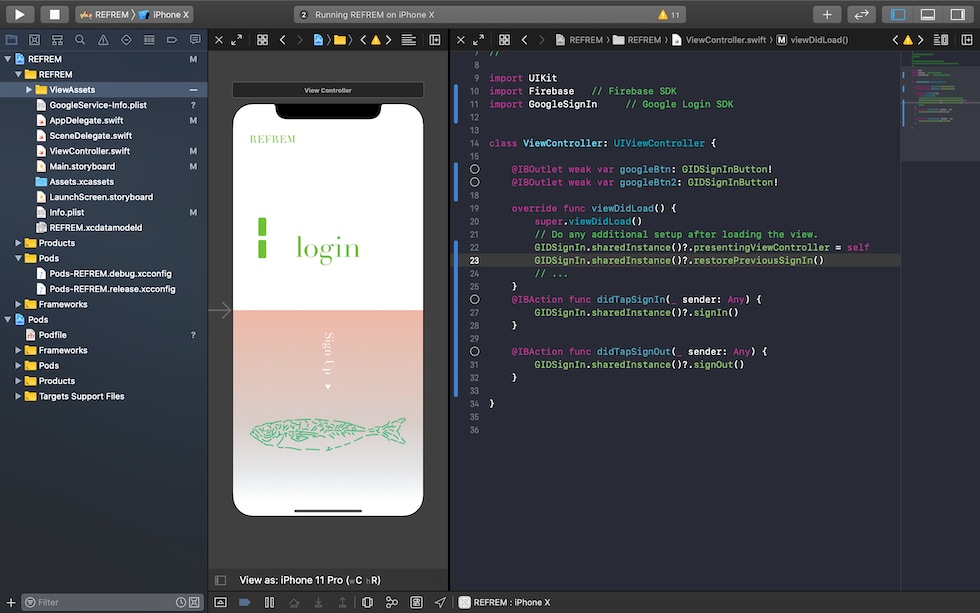Screen dimensions: 980x613
Task: Click the add file plus button
Action: pyautogui.click(x=11, y=602)
